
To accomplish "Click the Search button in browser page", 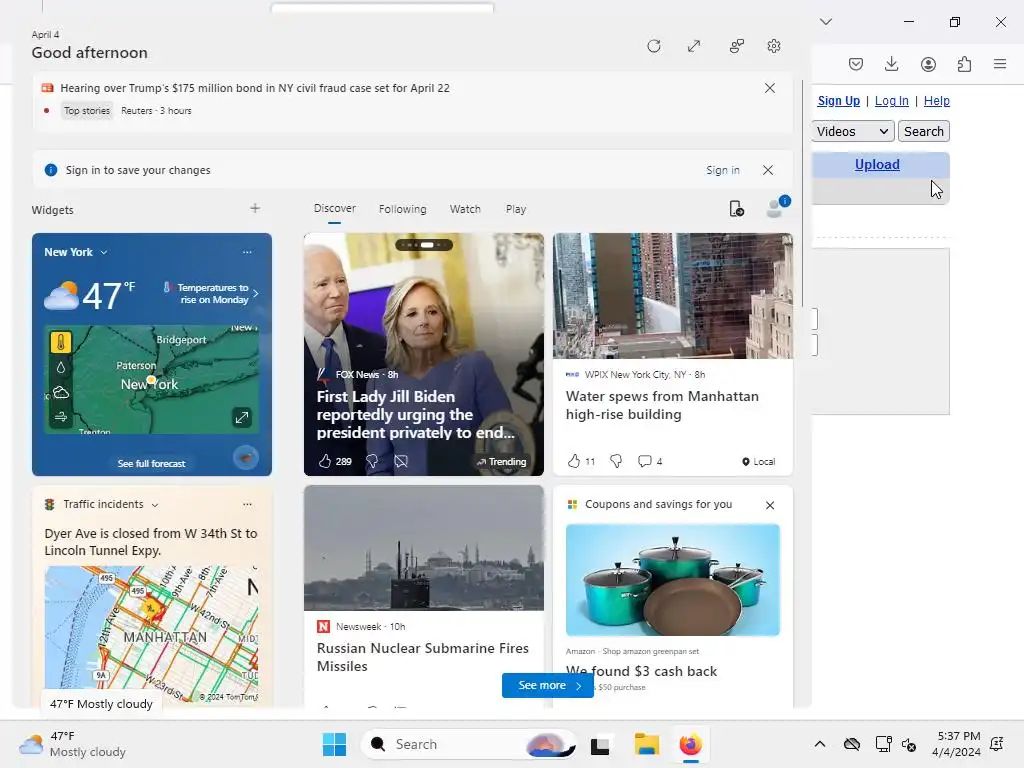I will point(923,131).
